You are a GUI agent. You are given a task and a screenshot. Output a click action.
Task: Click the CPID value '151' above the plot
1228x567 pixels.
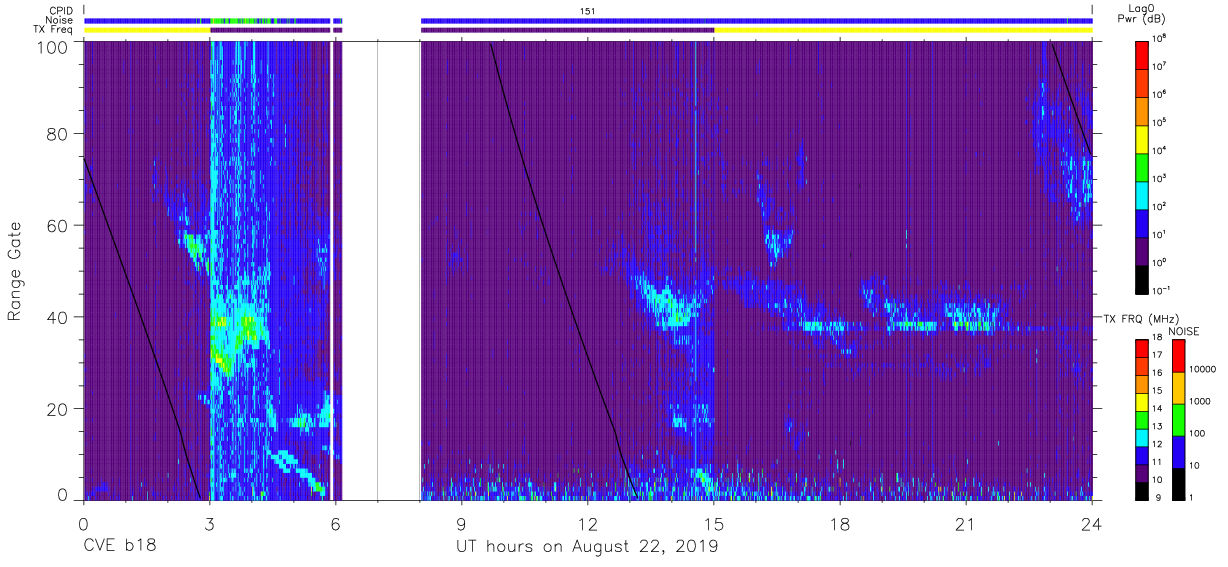click(x=588, y=10)
